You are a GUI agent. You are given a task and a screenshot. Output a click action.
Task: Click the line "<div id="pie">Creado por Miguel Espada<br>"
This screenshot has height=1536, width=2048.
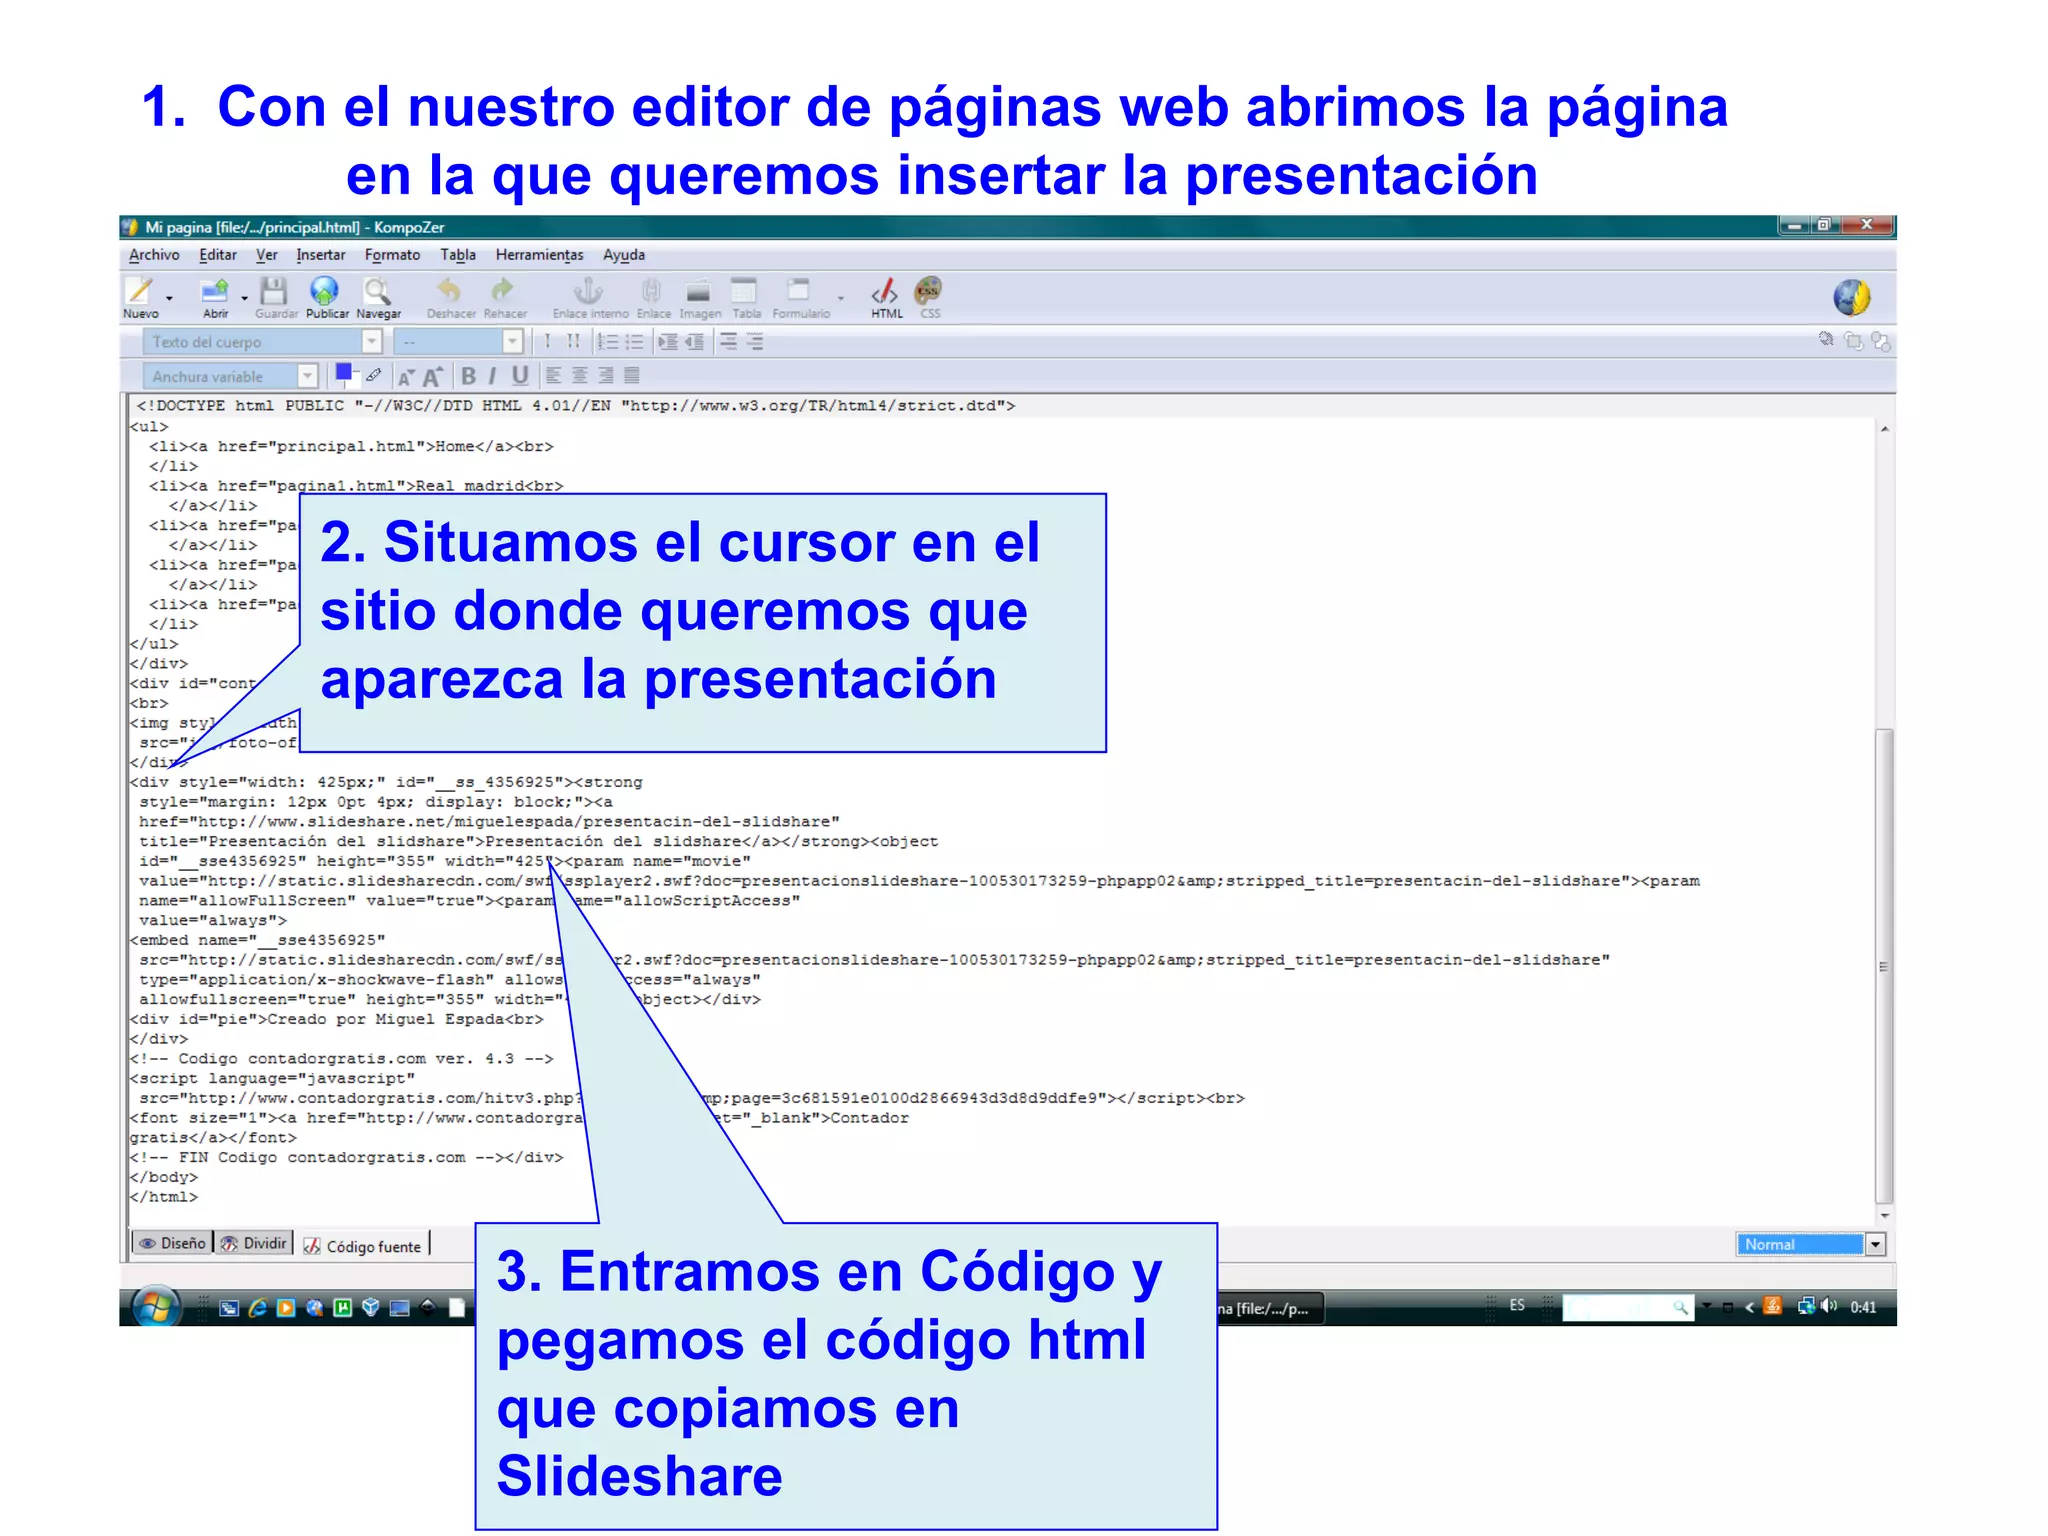[336, 1019]
